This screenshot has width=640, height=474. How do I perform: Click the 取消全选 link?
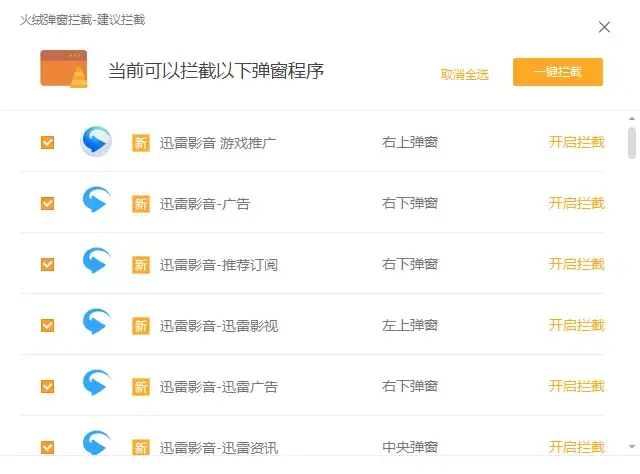point(464,74)
